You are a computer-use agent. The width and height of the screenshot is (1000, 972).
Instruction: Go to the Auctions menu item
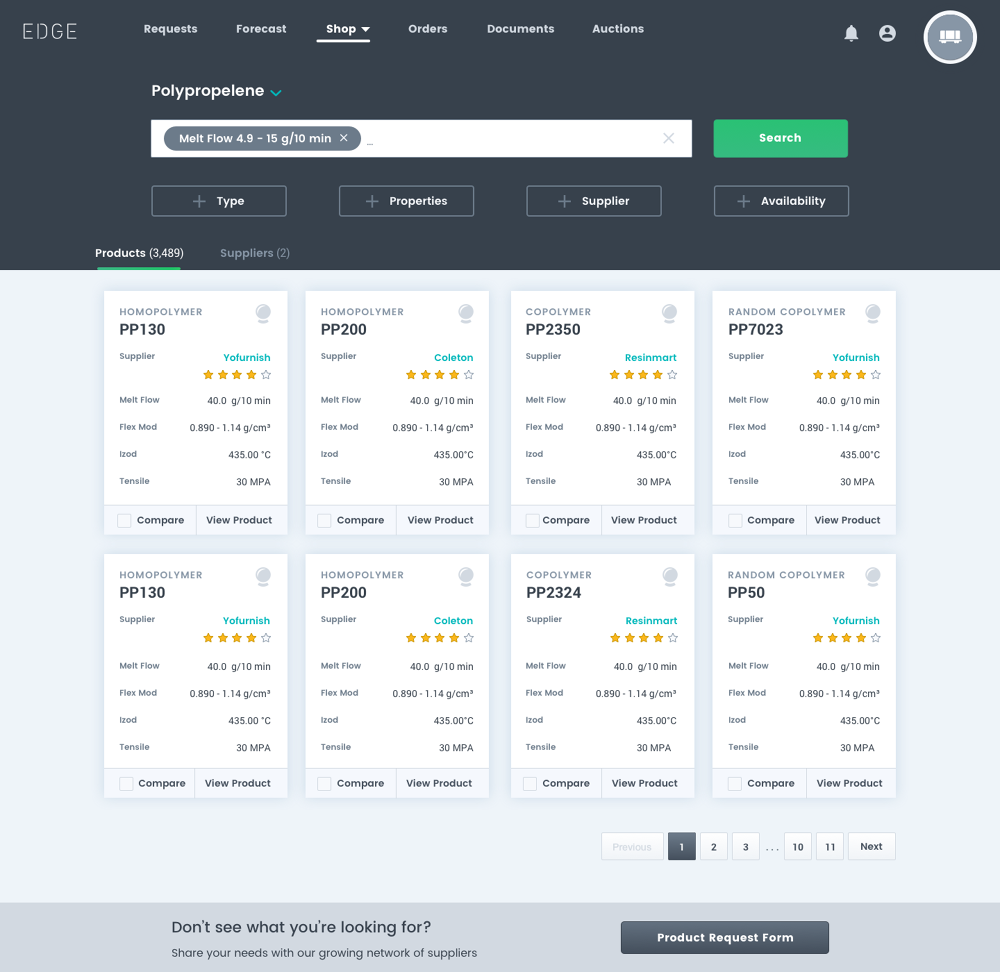tap(617, 29)
